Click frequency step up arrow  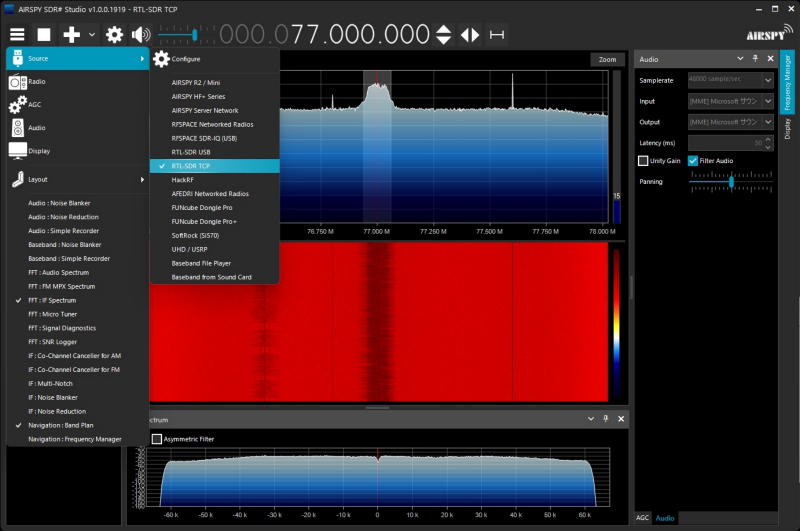coord(443,29)
